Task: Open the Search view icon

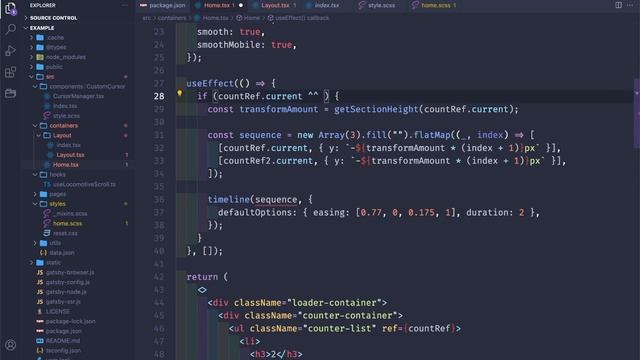Action: coord(11,29)
